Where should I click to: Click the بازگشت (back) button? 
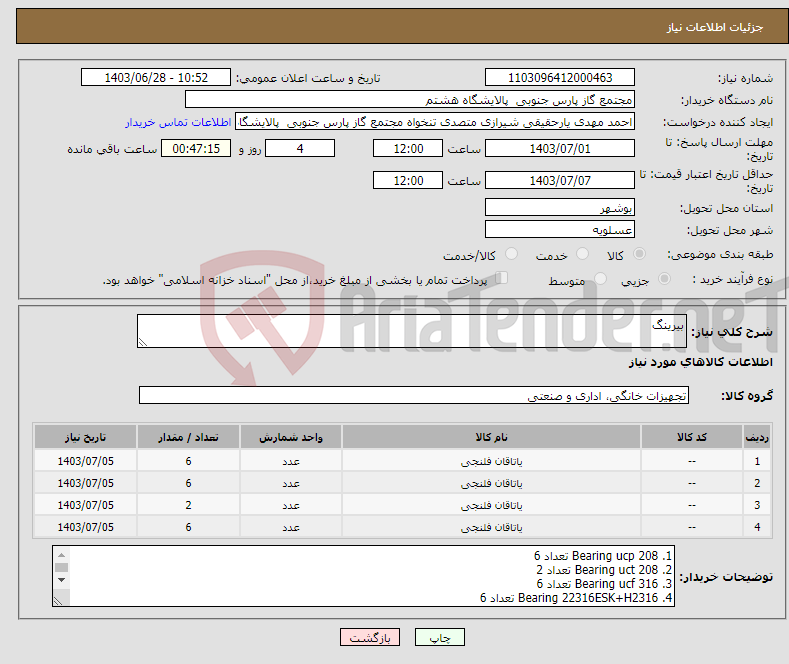point(370,637)
